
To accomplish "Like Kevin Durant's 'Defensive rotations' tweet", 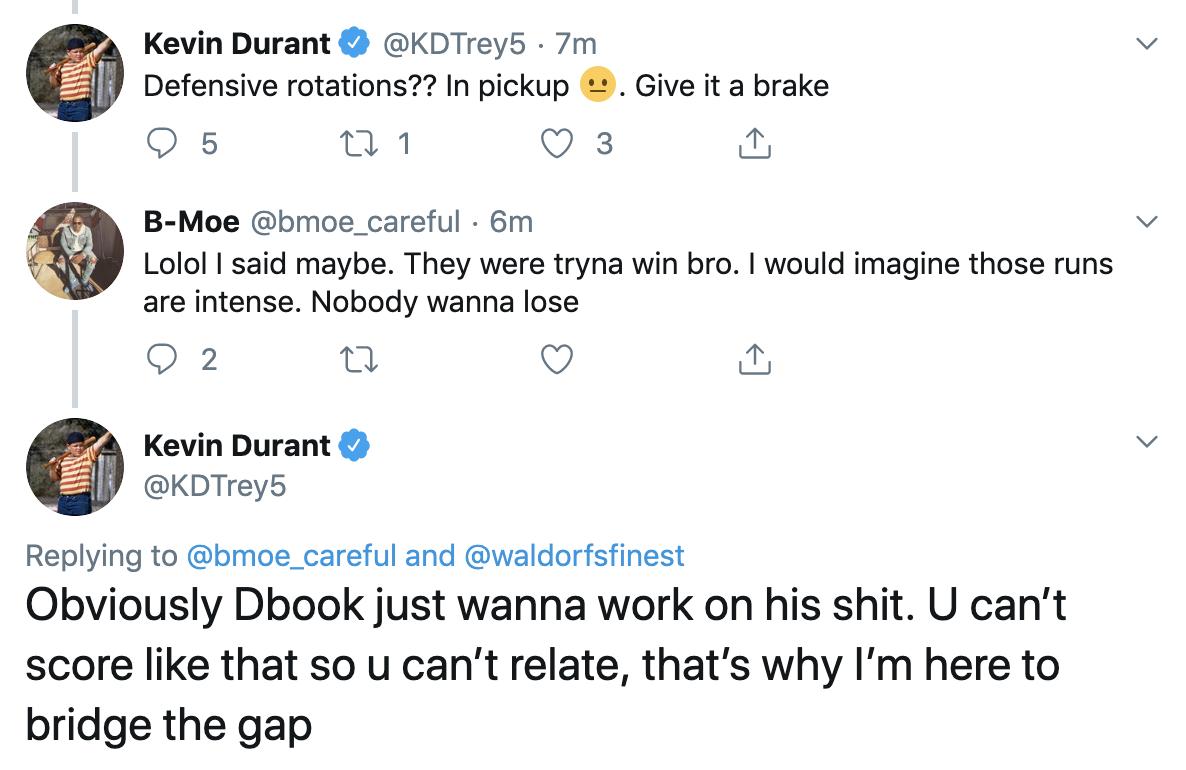I will 556,146.
